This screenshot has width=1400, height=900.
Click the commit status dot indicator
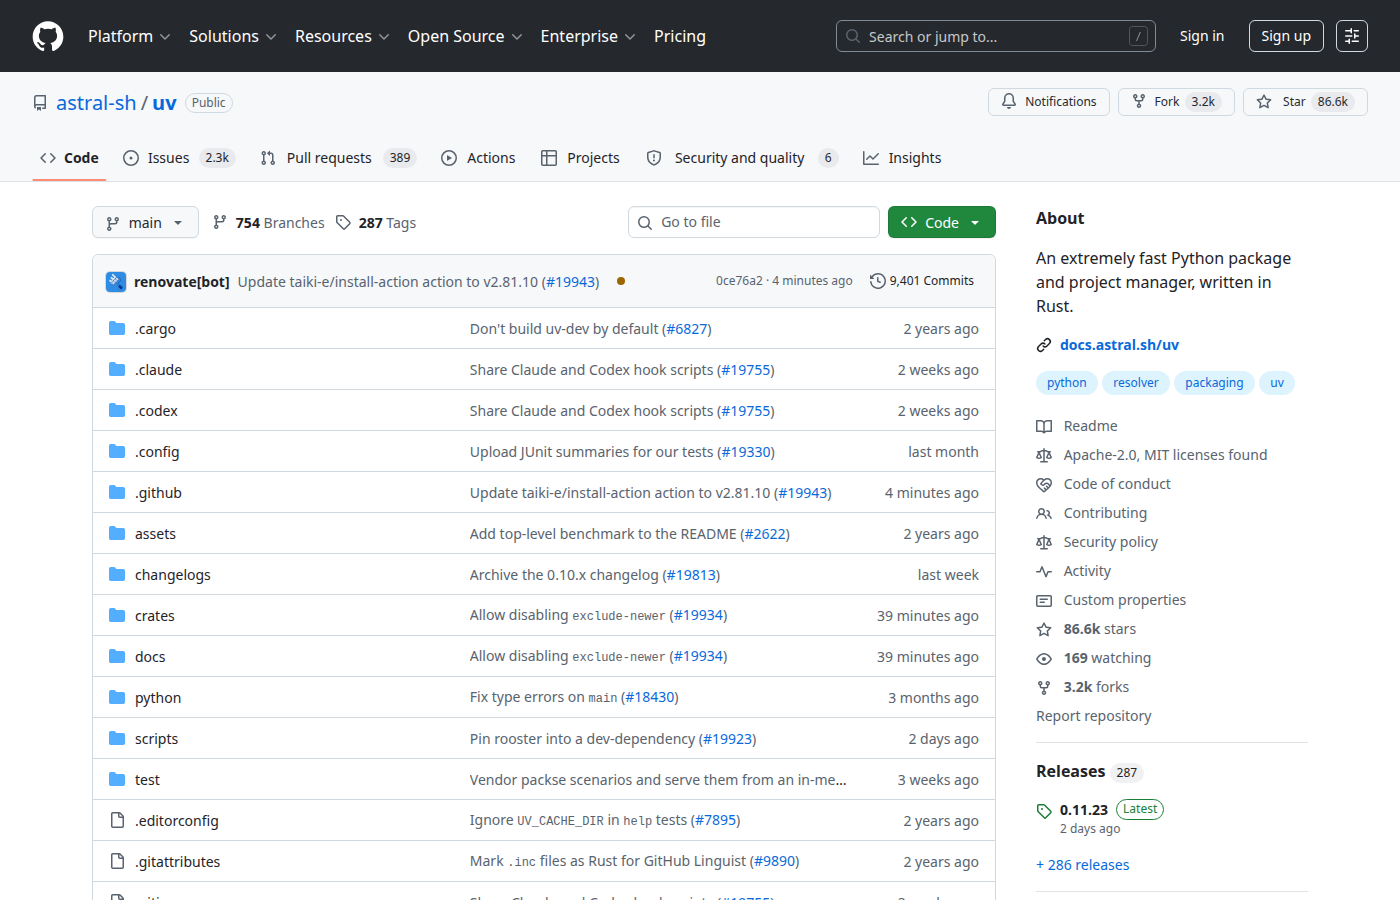pyautogui.click(x=621, y=281)
